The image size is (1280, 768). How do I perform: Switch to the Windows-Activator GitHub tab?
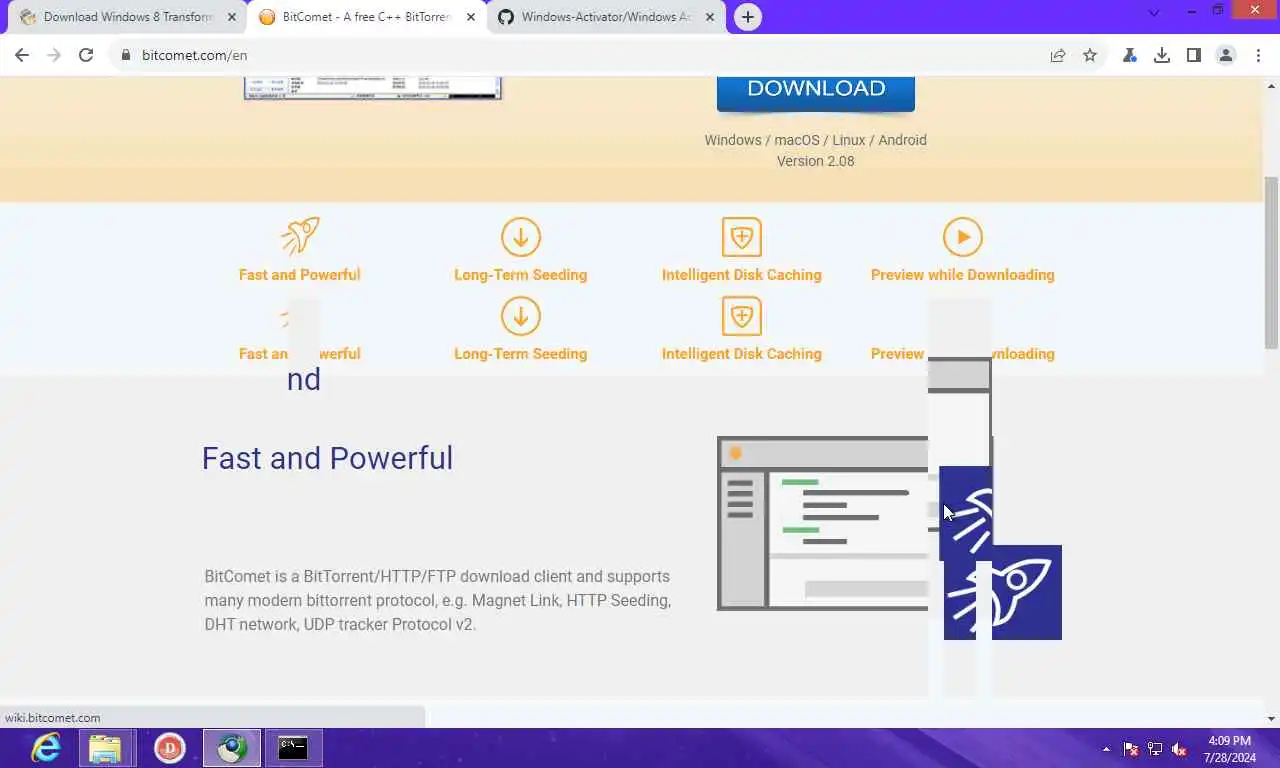coord(606,17)
